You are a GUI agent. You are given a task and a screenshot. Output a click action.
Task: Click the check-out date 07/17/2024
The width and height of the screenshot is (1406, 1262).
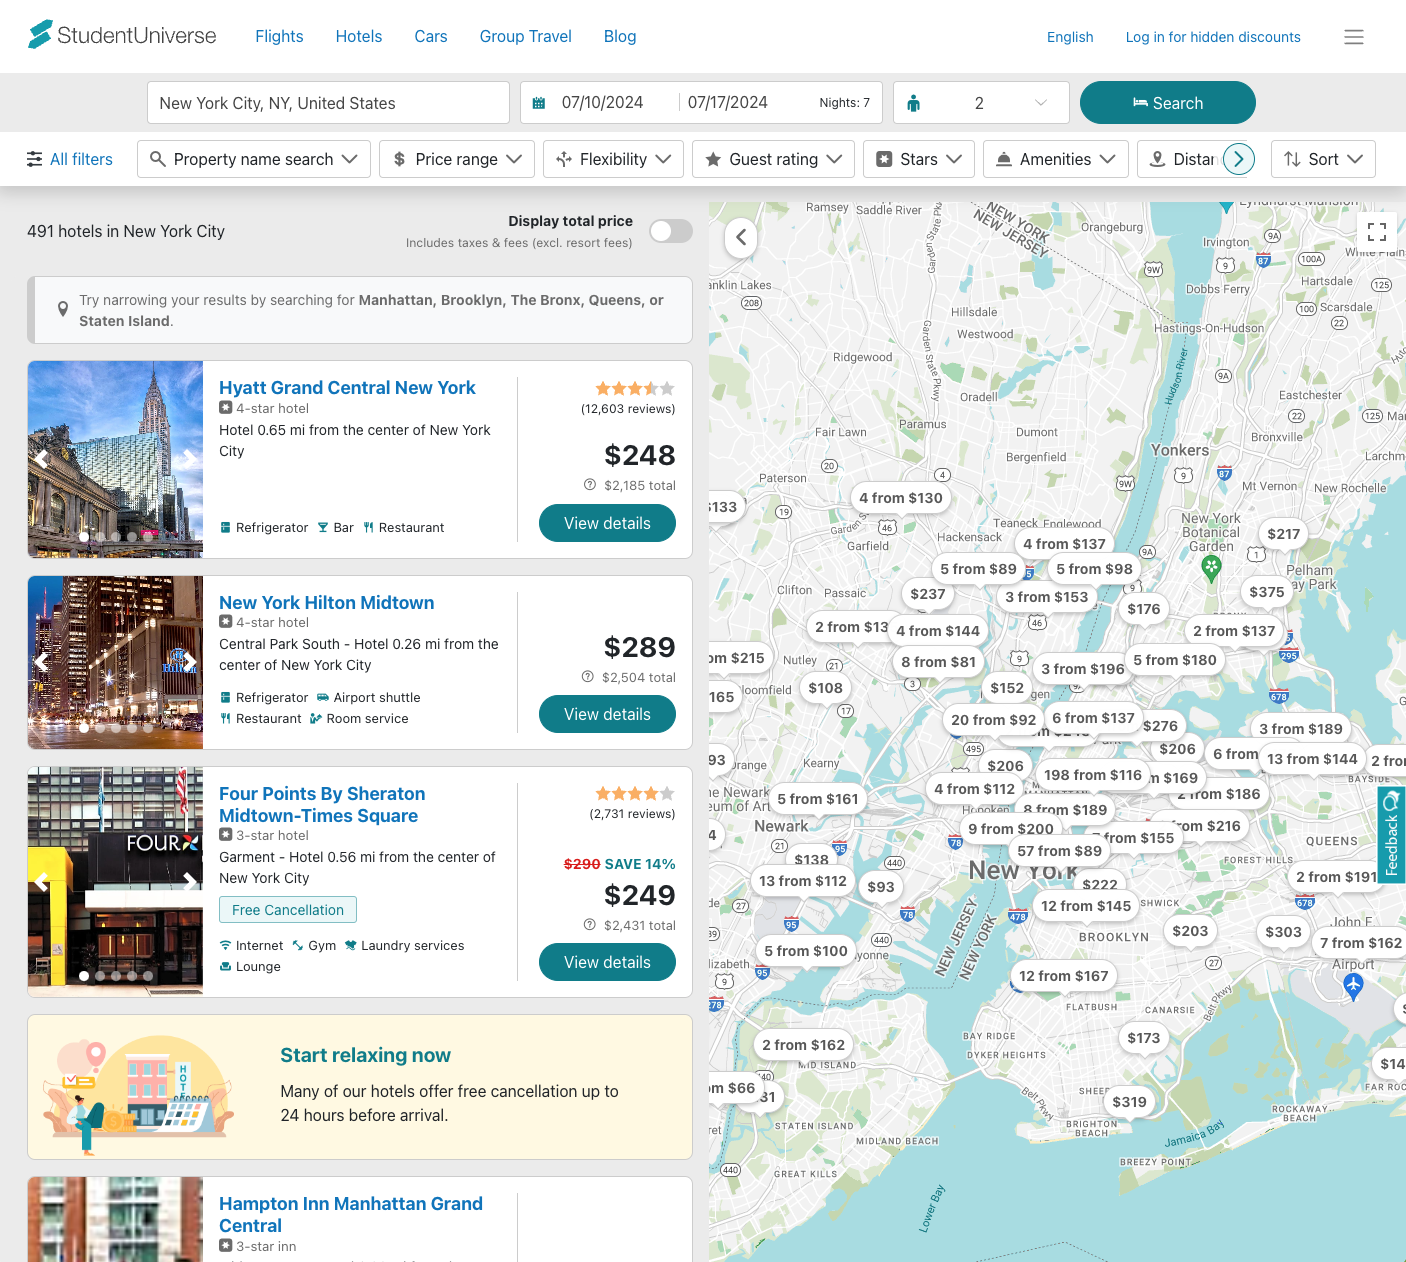pos(728,103)
